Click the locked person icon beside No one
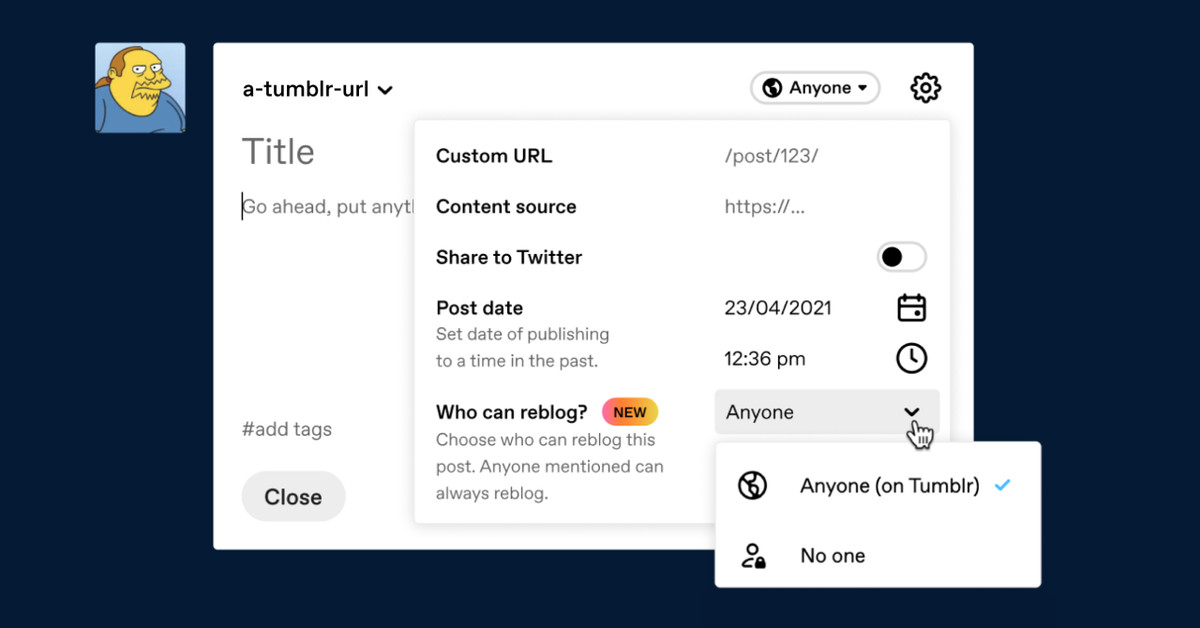1200x628 pixels. [753, 556]
